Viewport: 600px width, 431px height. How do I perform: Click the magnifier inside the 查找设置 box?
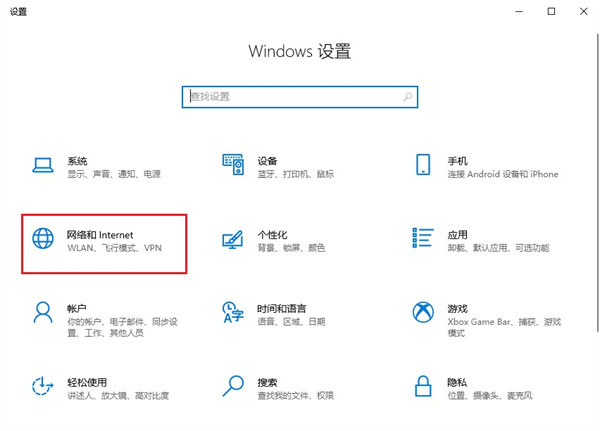coord(408,97)
